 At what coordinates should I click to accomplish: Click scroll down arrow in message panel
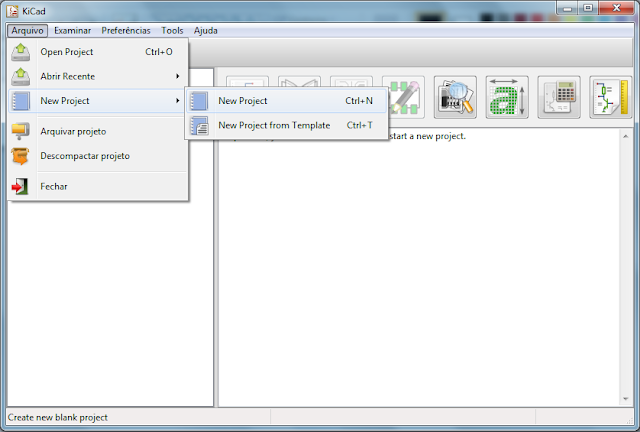point(625,399)
